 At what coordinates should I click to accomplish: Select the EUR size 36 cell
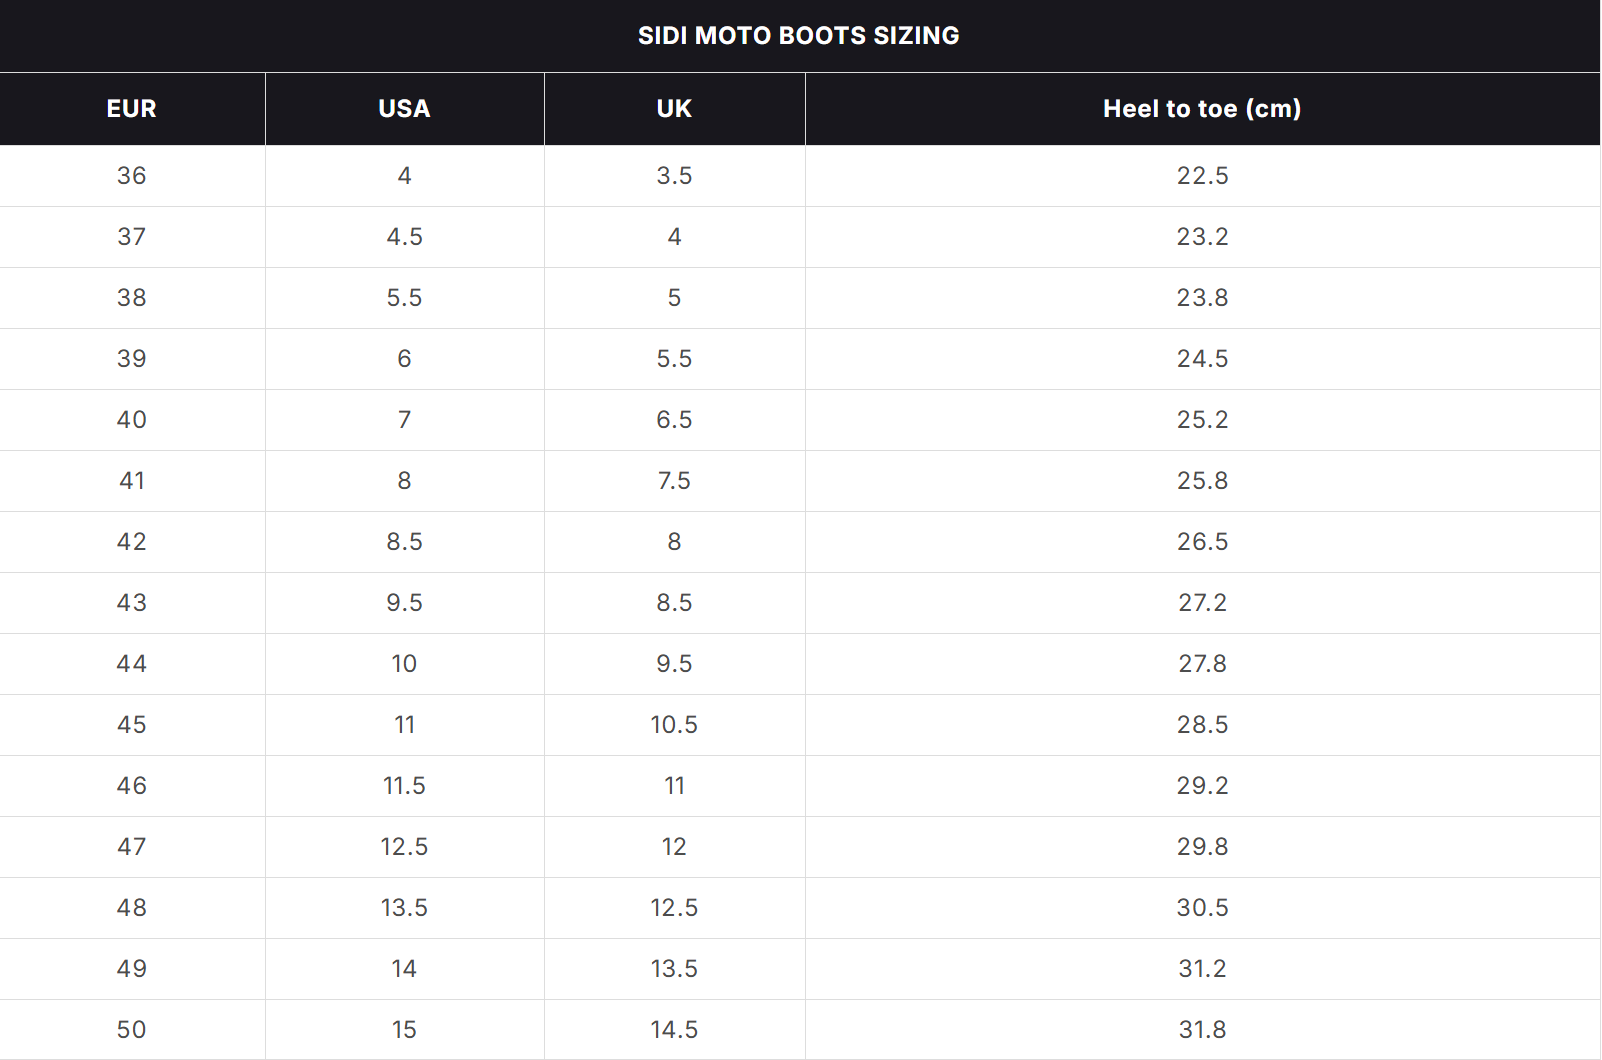(x=132, y=176)
